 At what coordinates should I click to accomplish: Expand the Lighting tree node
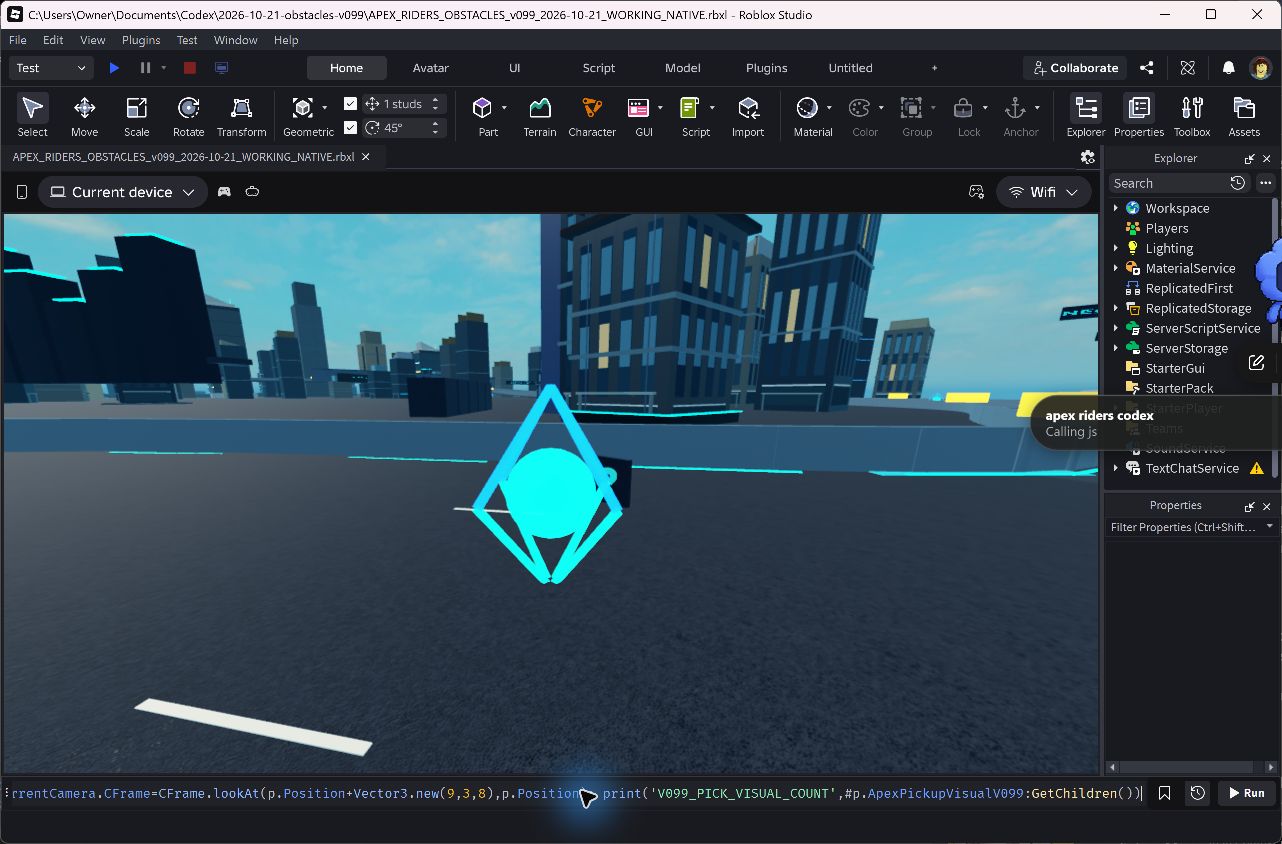coord(1116,248)
